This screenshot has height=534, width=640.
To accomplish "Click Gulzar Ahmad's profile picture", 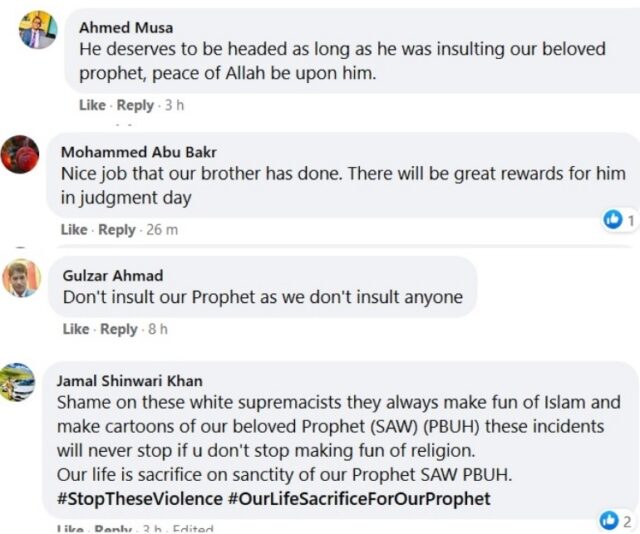I will click(20, 277).
